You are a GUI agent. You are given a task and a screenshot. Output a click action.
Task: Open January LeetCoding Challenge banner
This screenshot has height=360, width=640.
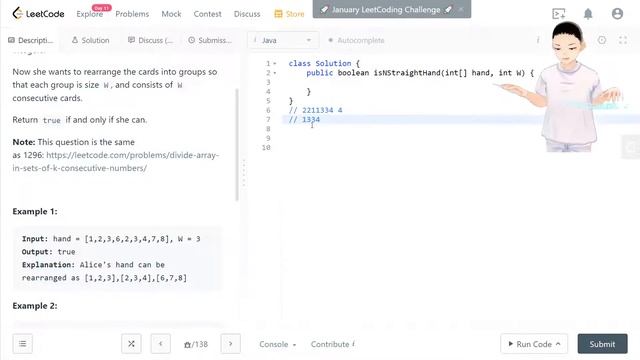386,9
